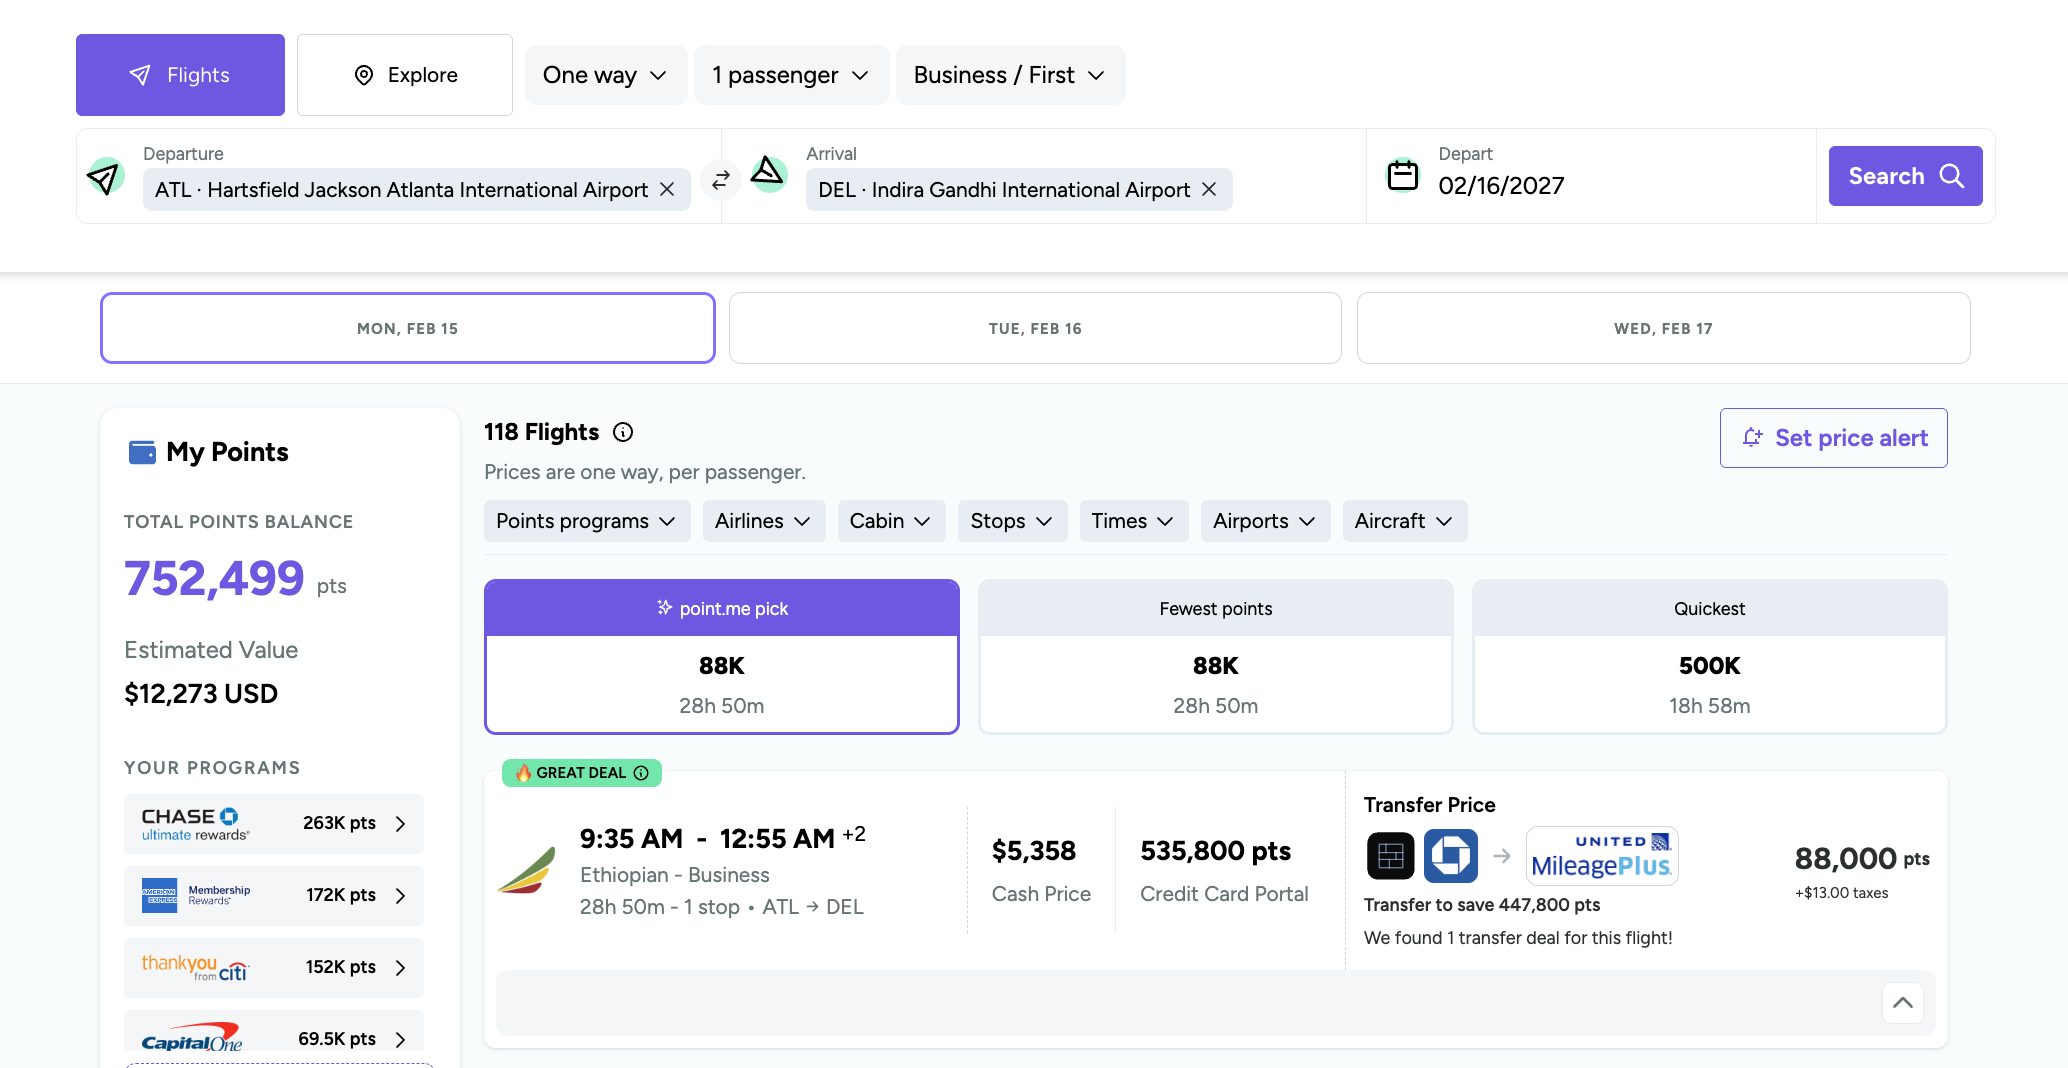Click the calendar icon beside Depart
The height and width of the screenshot is (1068, 2068).
1403,175
